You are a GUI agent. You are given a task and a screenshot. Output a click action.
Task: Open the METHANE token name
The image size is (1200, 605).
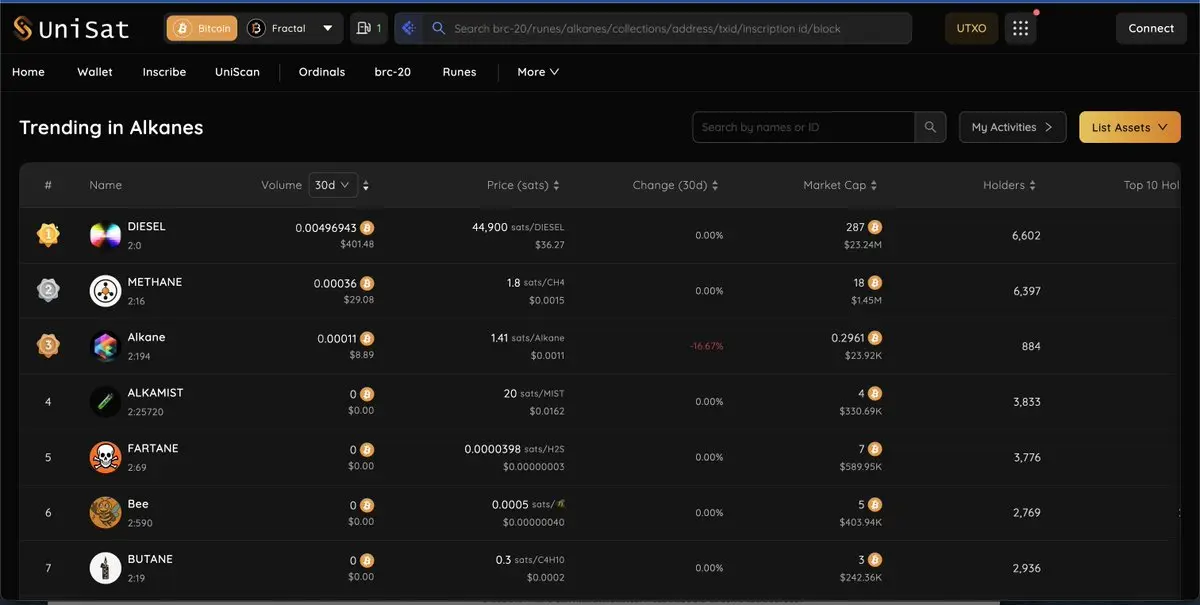pos(155,282)
